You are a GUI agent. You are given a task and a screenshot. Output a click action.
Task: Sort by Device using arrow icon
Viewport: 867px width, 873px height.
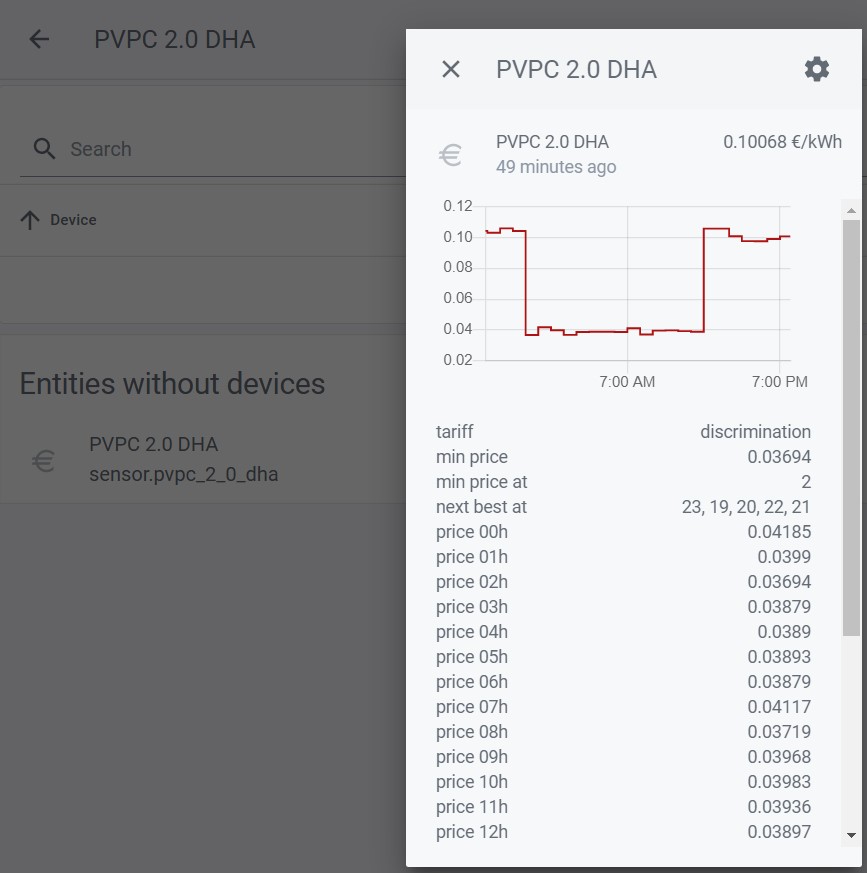tap(30, 220)
